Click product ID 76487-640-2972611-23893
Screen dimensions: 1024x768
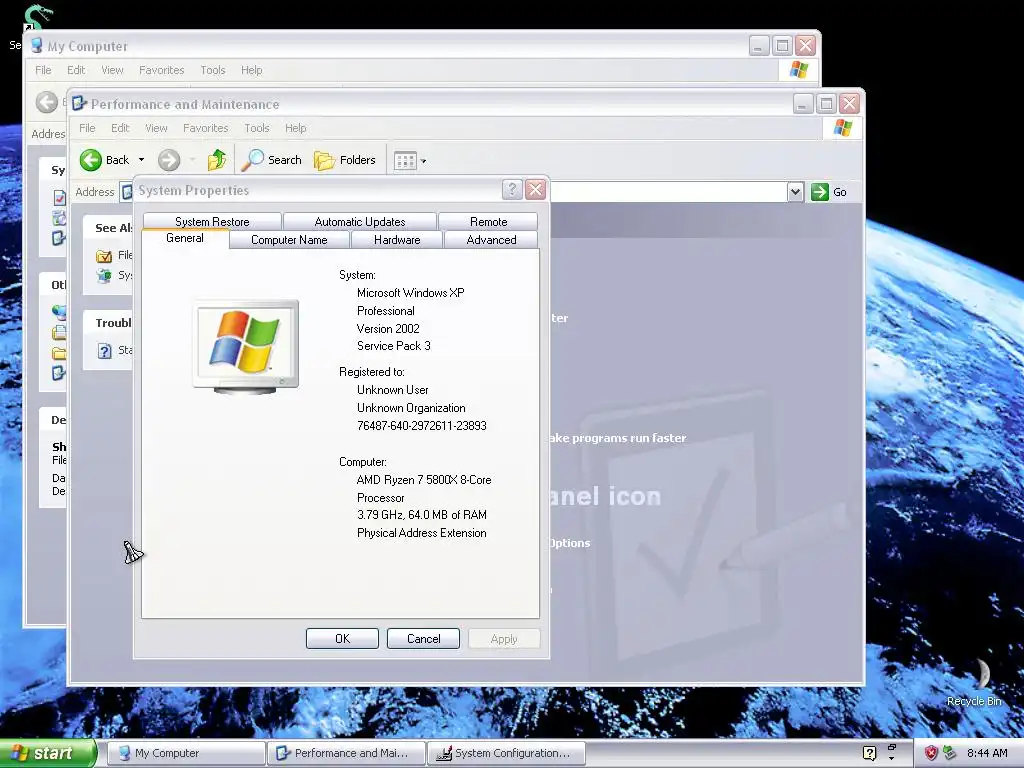pyautogui.click(x=422, y=426)
